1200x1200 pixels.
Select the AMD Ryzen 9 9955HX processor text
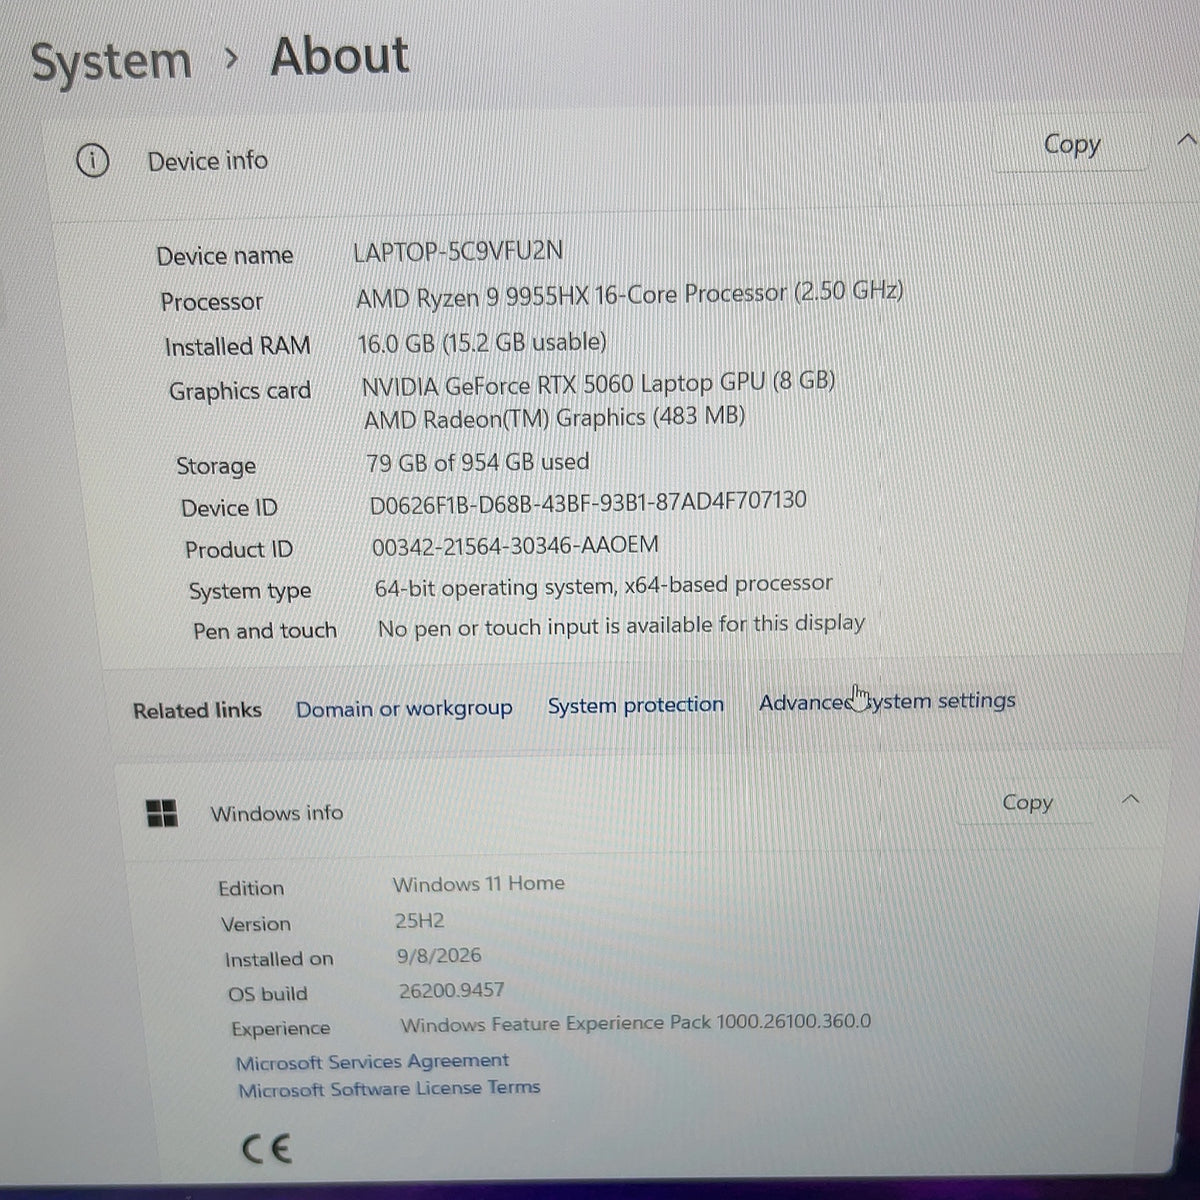point(630,294)
